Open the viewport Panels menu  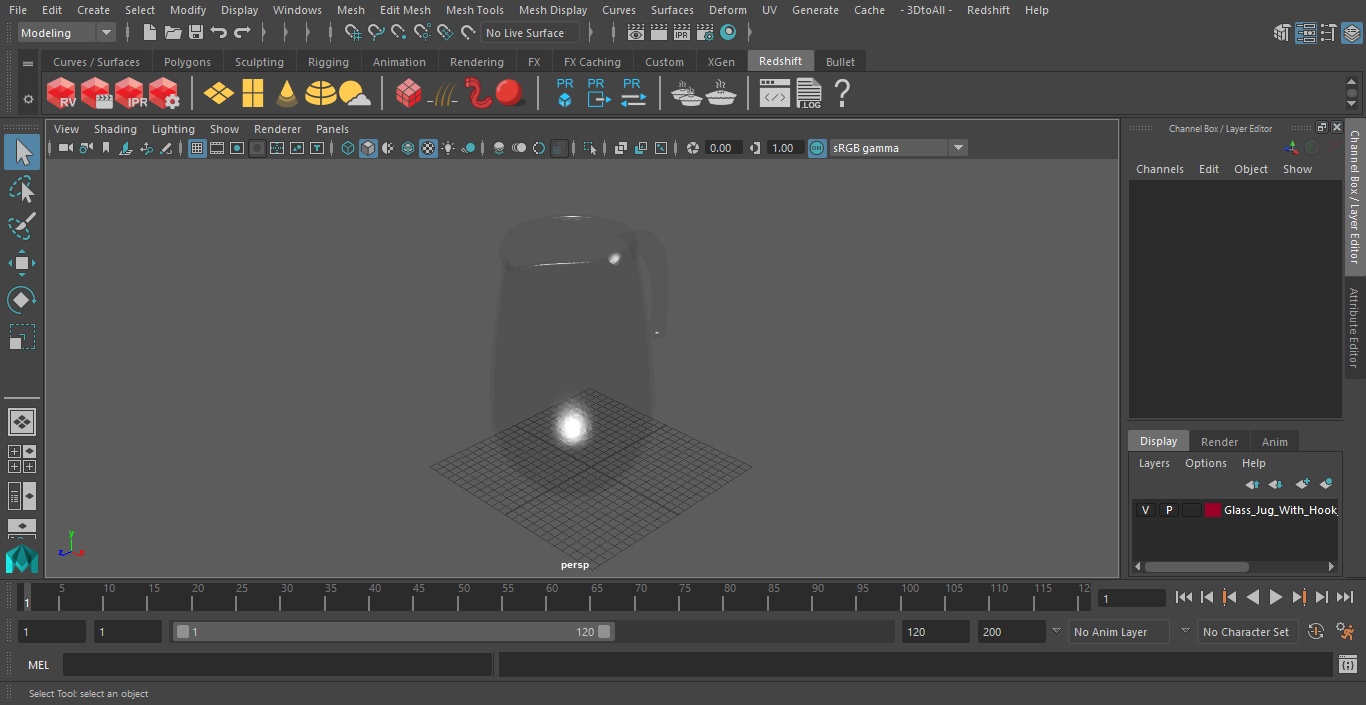coord(332,129)
